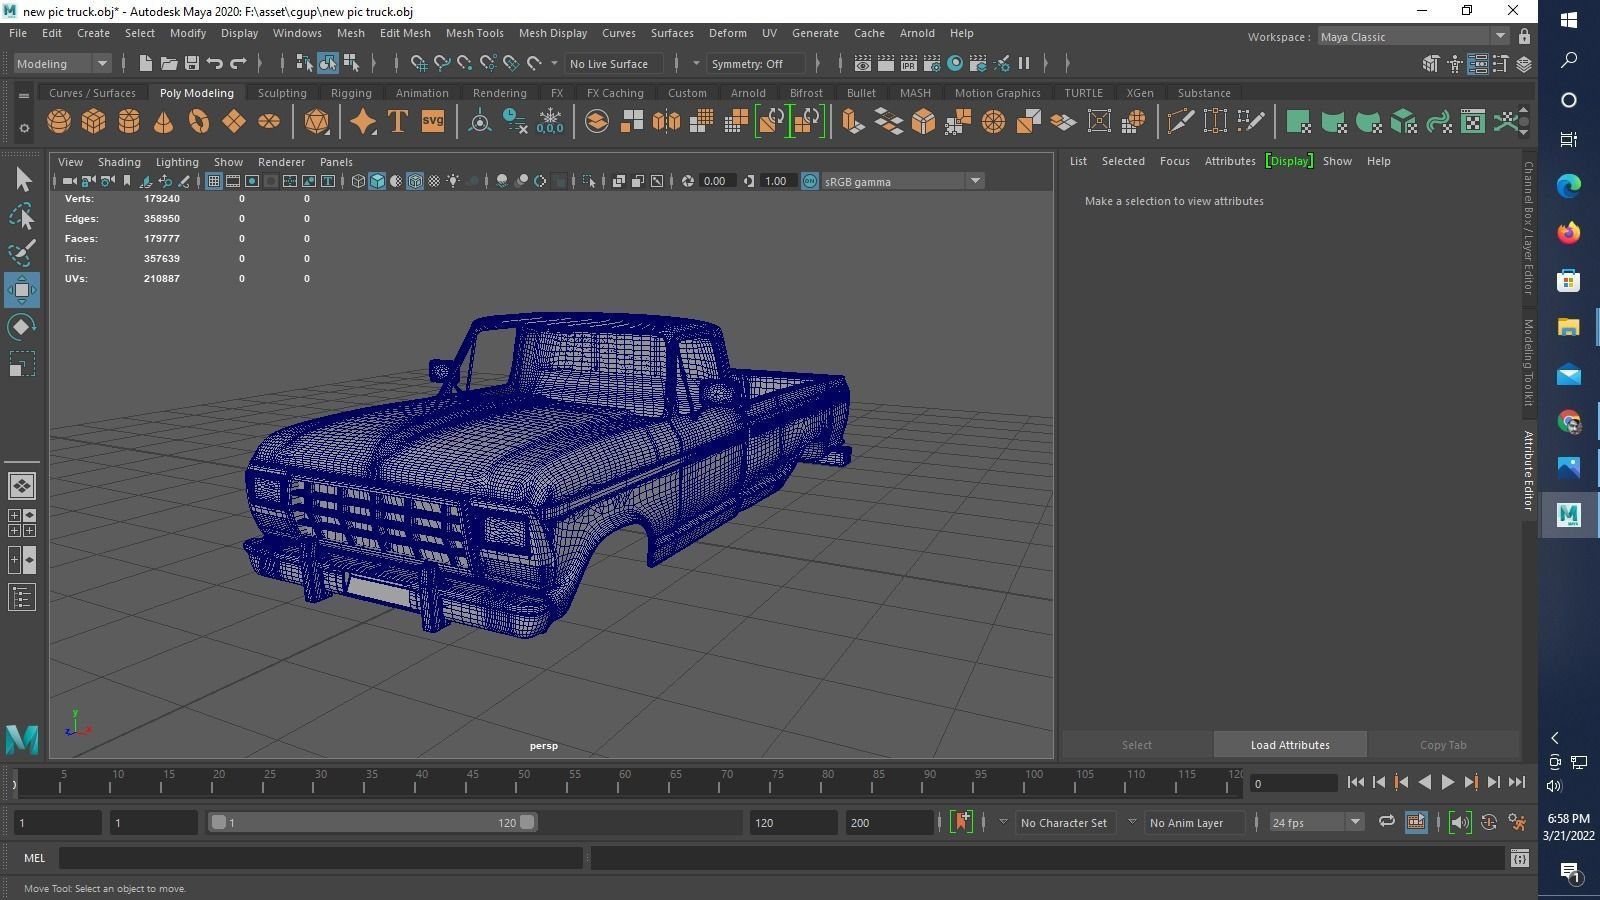Switch to the Rigging shelf tab
This screenshot has width=1600, height=900.
point(351,92)
